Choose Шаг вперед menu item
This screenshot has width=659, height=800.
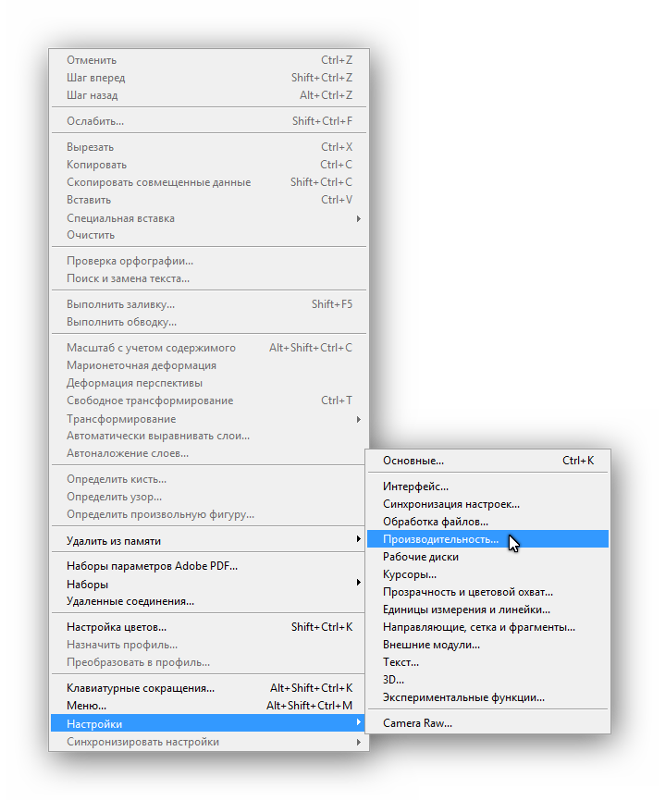[x=208, y=78]
